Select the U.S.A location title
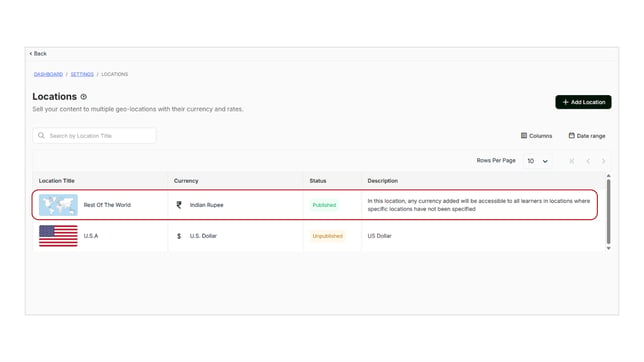The image size is (644, 362). (91, 236)
